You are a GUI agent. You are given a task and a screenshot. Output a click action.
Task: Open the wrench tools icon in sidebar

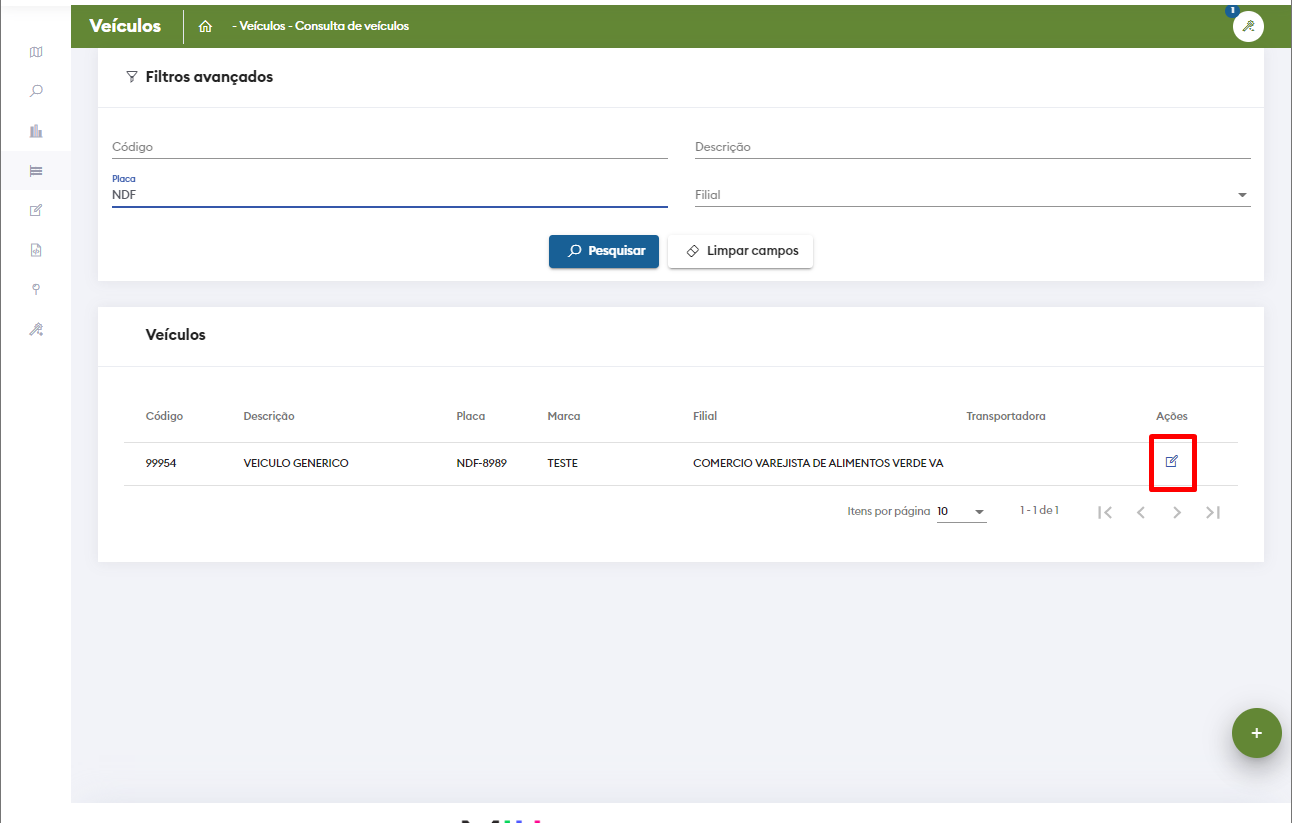tap(36, 329)
